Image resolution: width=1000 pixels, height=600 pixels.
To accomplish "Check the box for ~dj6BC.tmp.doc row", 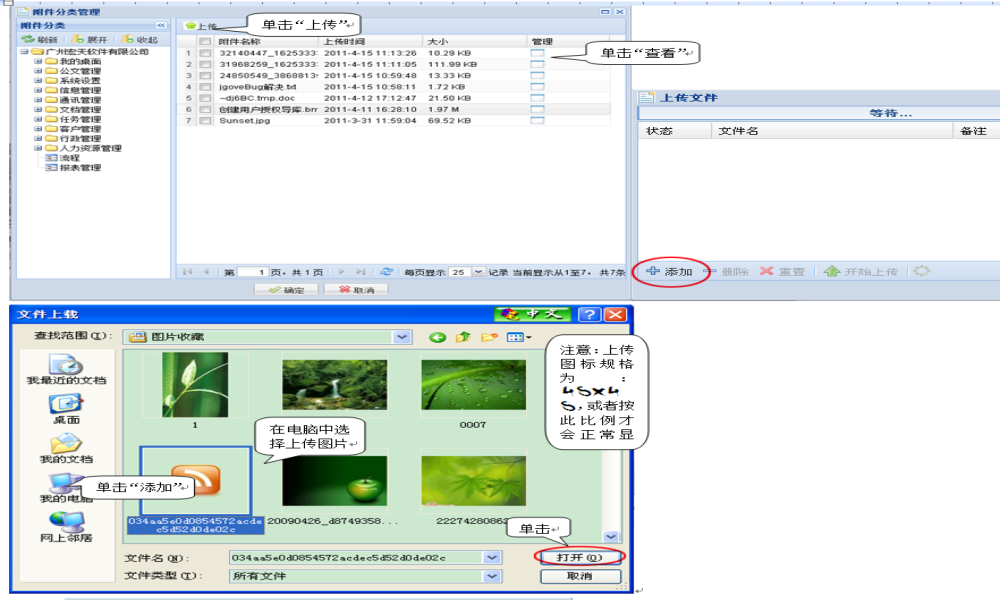I will coord(205,98).
